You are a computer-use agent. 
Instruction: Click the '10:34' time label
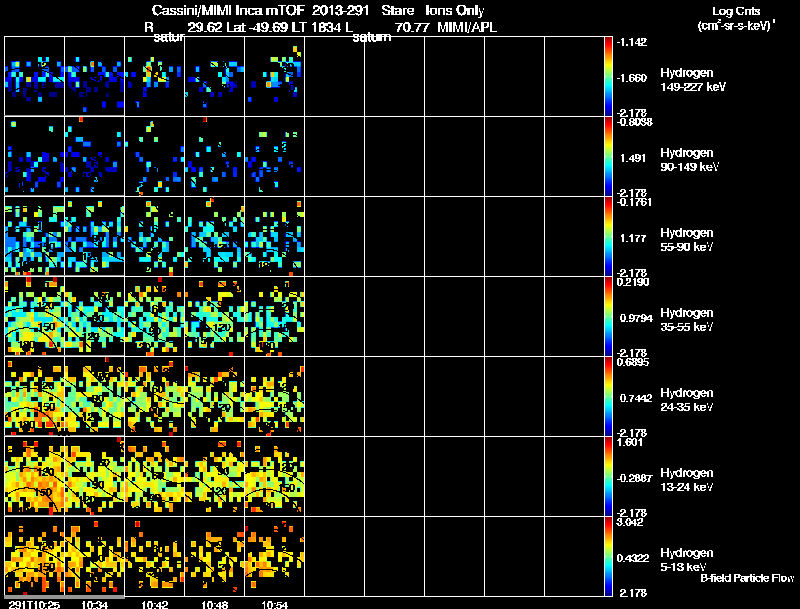pos(94,604)
